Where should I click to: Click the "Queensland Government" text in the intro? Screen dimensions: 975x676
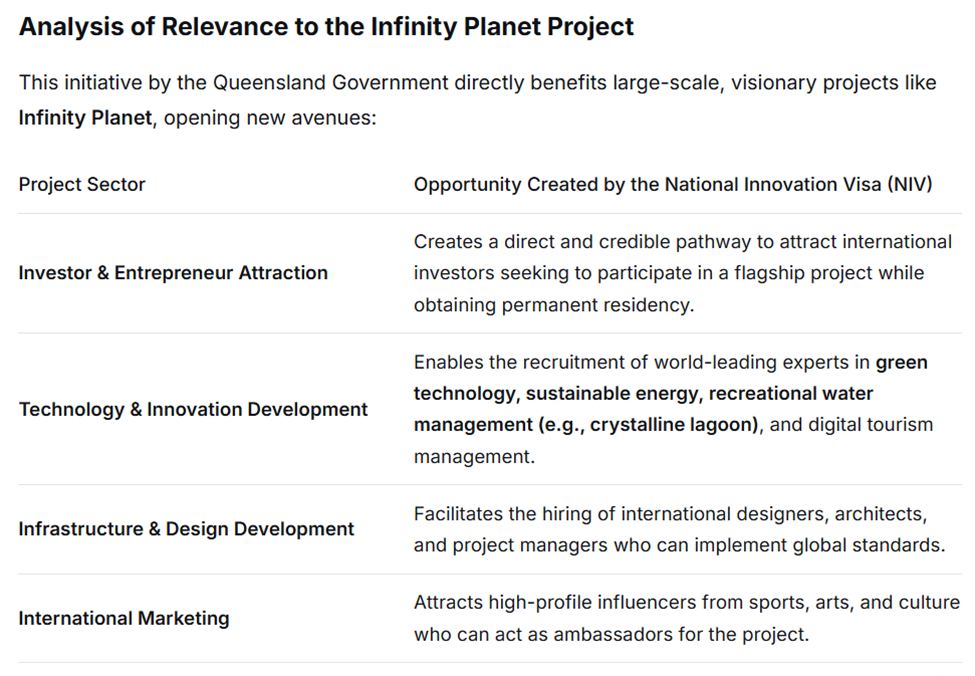point(330,82)
